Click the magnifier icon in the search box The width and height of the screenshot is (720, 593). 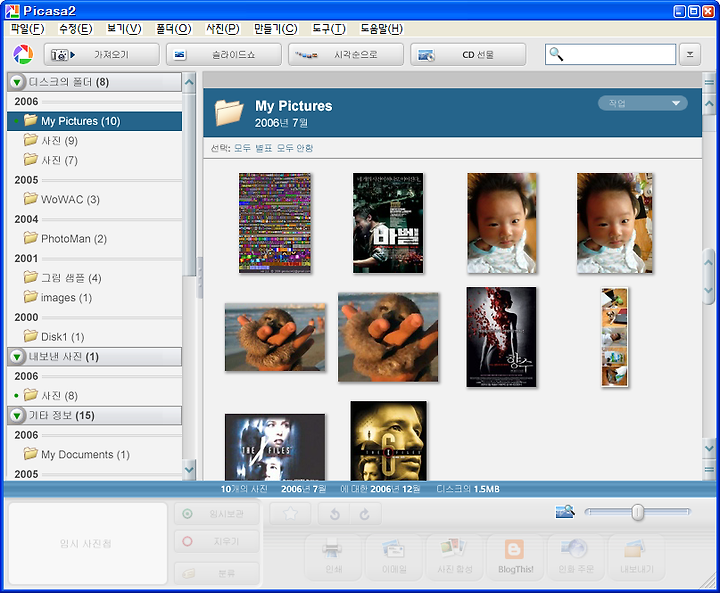pyautogui.click(x=556, y=54)
